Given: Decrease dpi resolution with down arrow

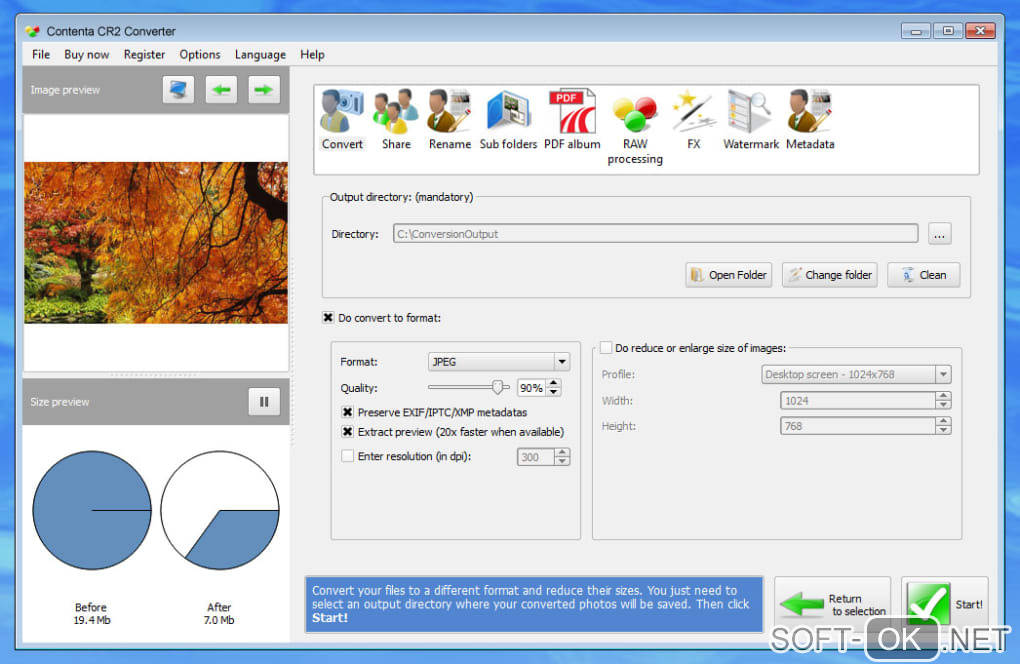Looking at the screenshot, I should pyautogui.click(x=563, y=461).
